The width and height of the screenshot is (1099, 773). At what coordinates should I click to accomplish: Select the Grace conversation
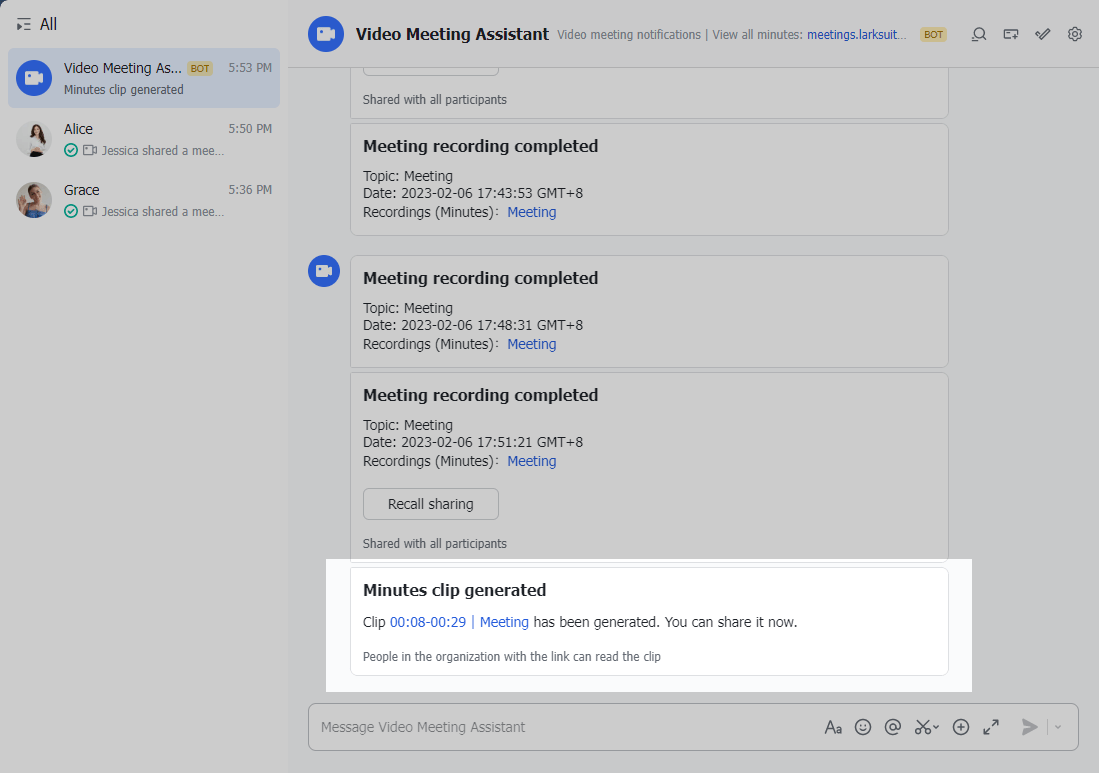click(144, 200)
